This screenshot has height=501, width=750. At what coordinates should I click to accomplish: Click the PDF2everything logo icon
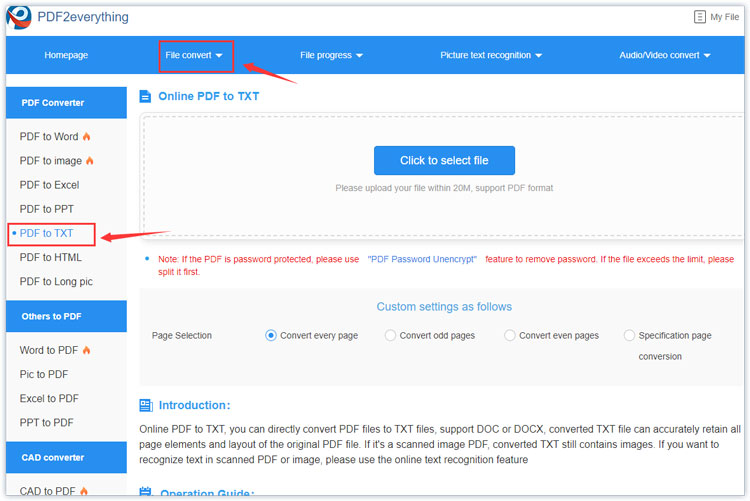pyautogui.click(x=19, y=17)
